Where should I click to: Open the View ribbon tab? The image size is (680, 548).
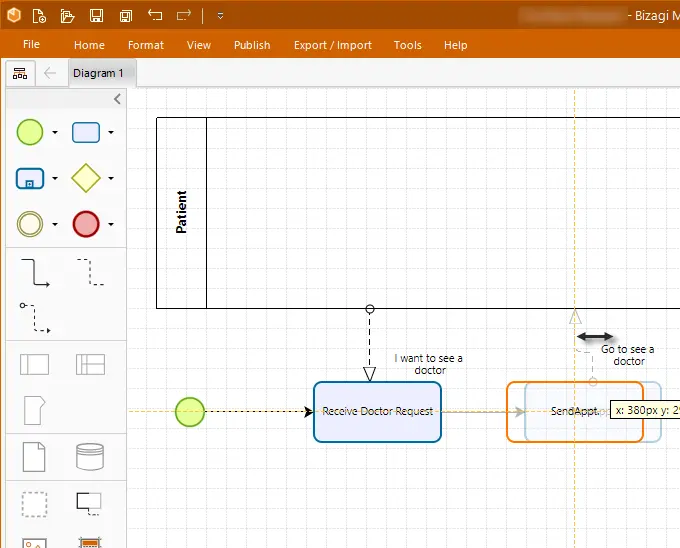click(x=199, y=45)
